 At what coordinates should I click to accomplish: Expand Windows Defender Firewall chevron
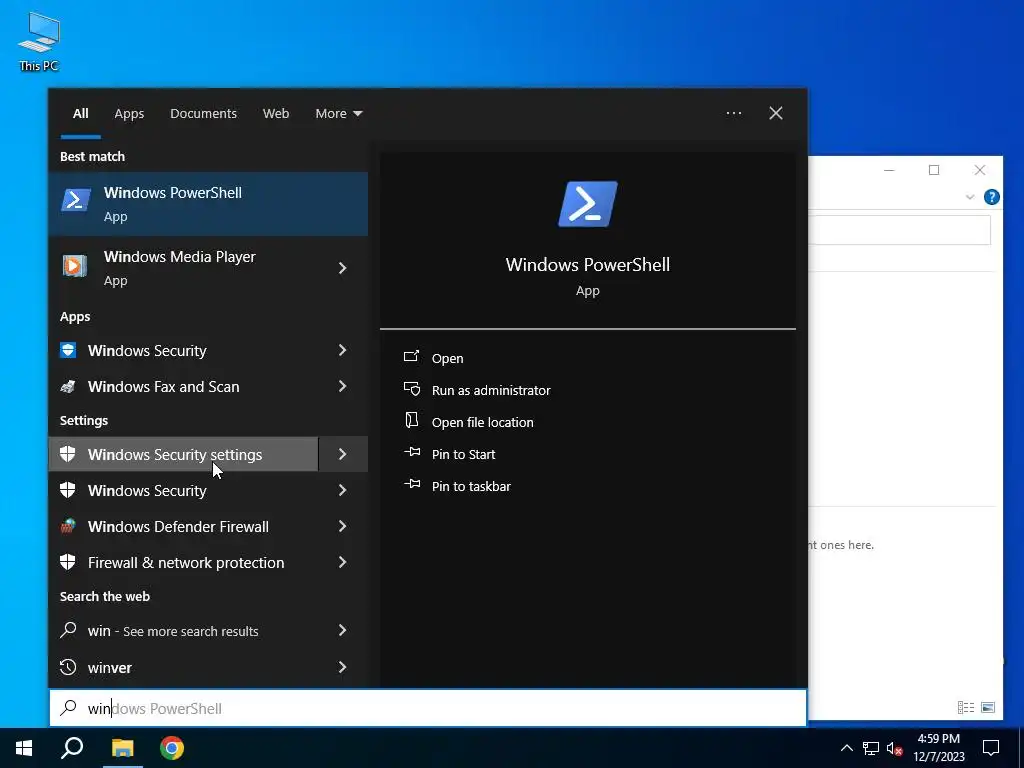tap(342, 526)
